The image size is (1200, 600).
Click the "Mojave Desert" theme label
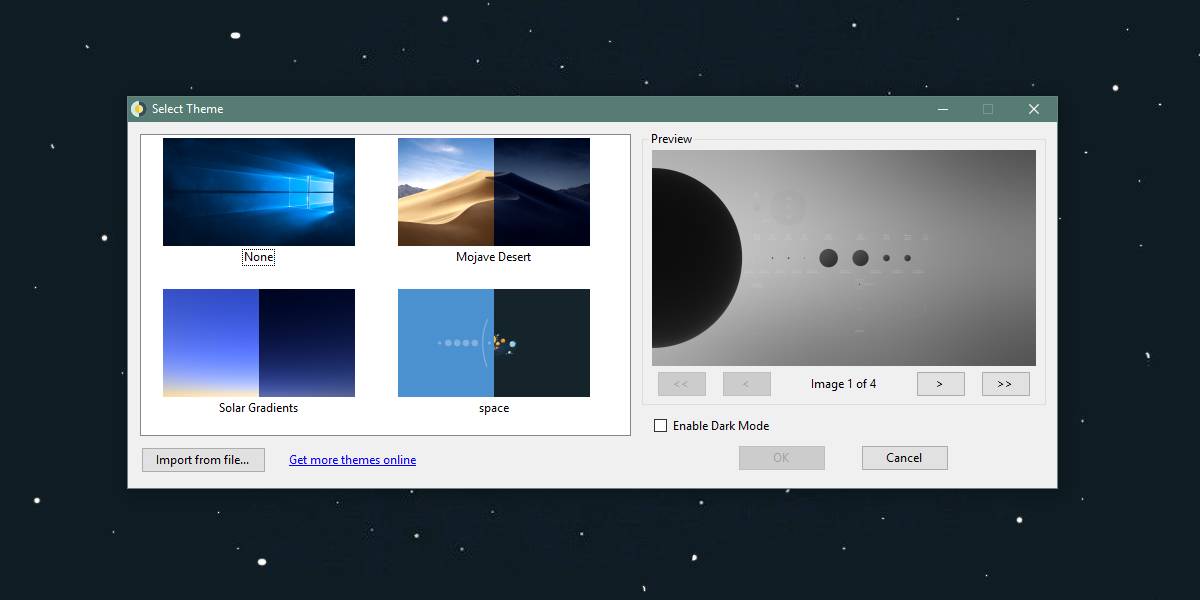494,257
